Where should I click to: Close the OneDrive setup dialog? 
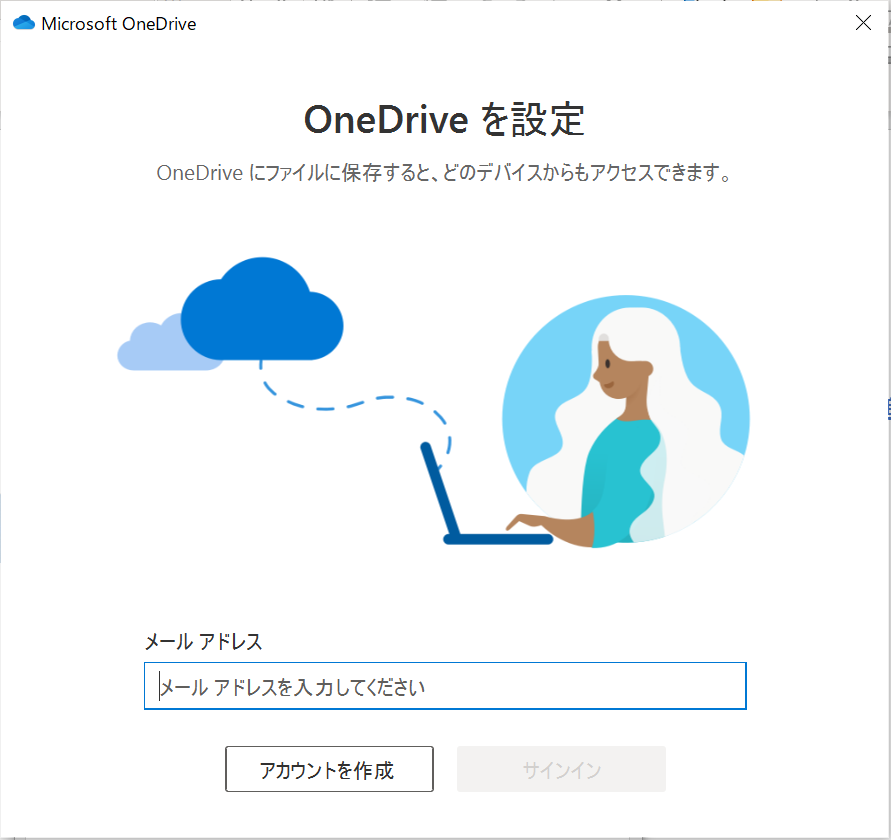coord(863,23)
